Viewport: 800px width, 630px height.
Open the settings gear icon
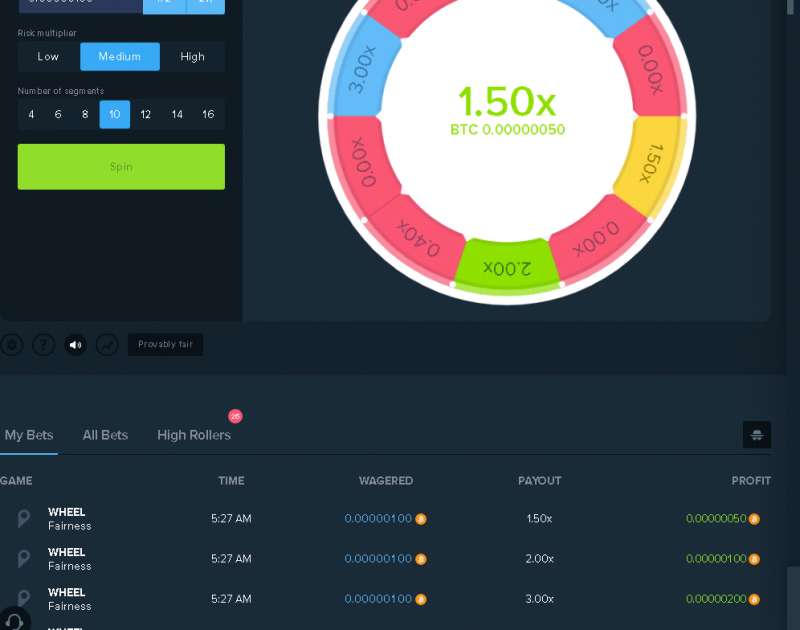[x=12, y=345]
